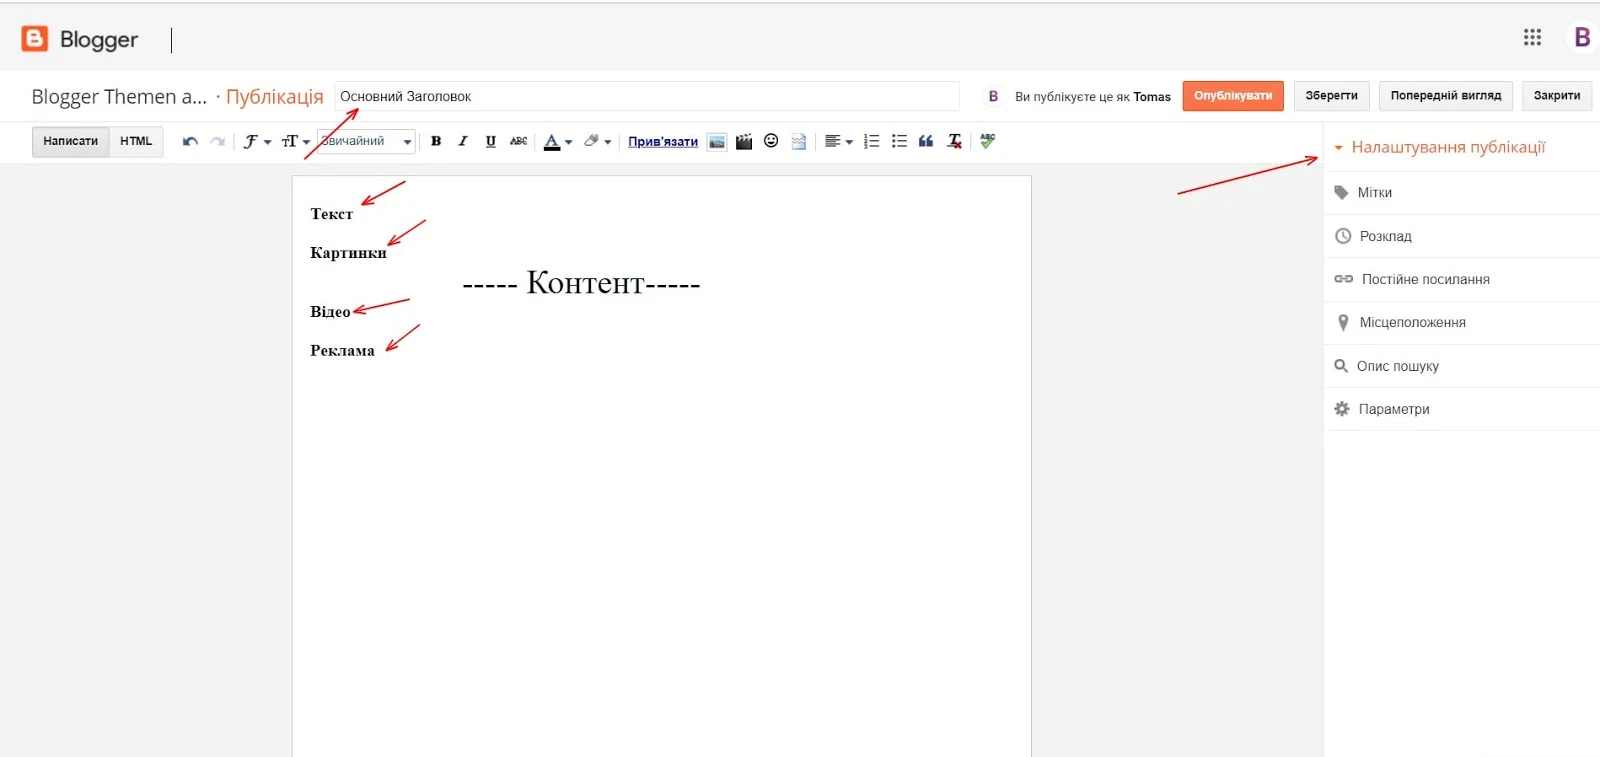Image resolution: width=1600 pixels, height=757 pixels.
Task: Toggle underline formatting
Action: pyautogui.click(x=490, y=141)
